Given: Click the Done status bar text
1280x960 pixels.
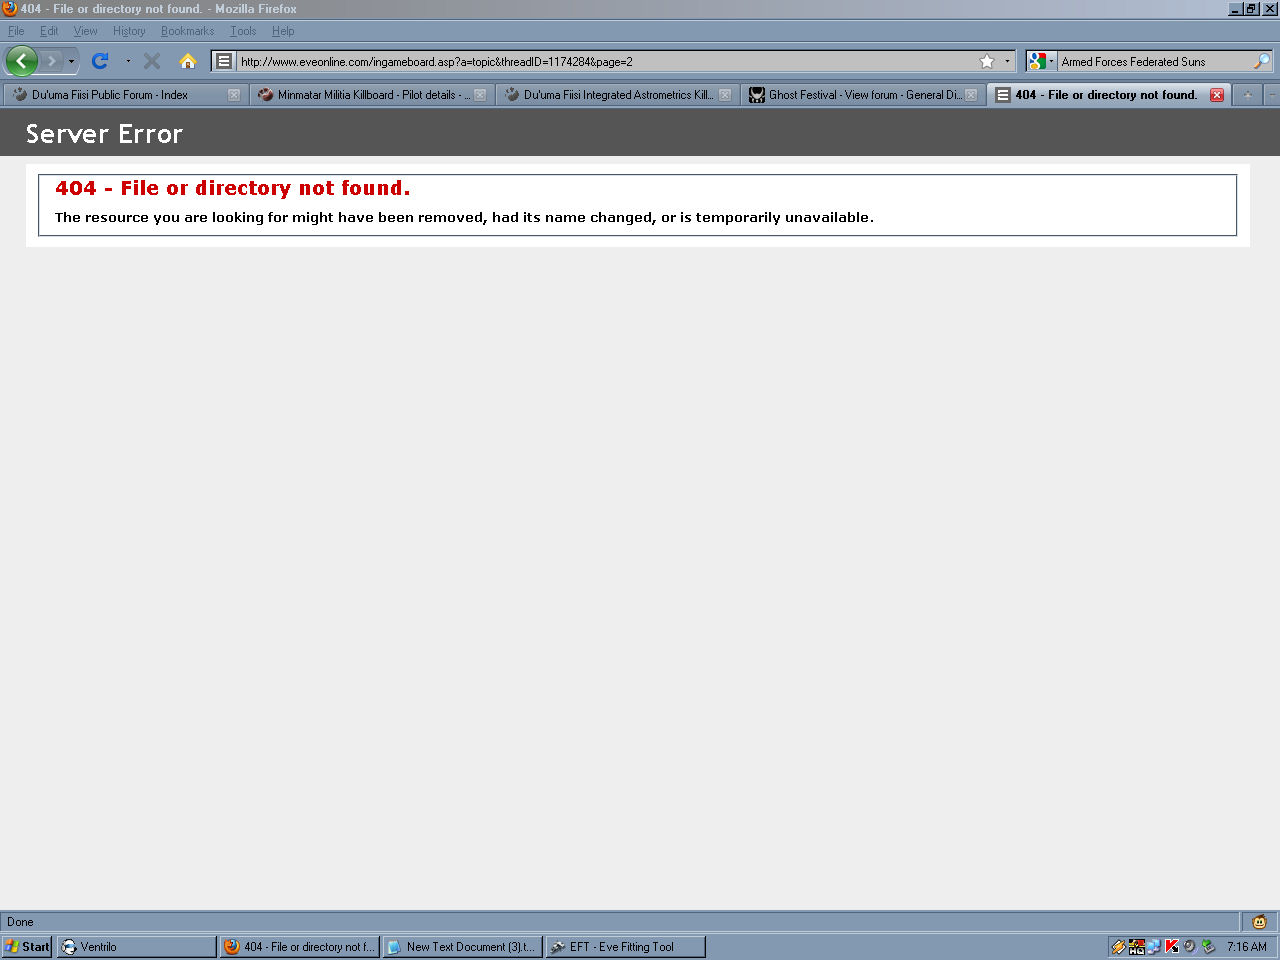Looking at the screenshot, I should pyautogui.click(x=20, y=922).
